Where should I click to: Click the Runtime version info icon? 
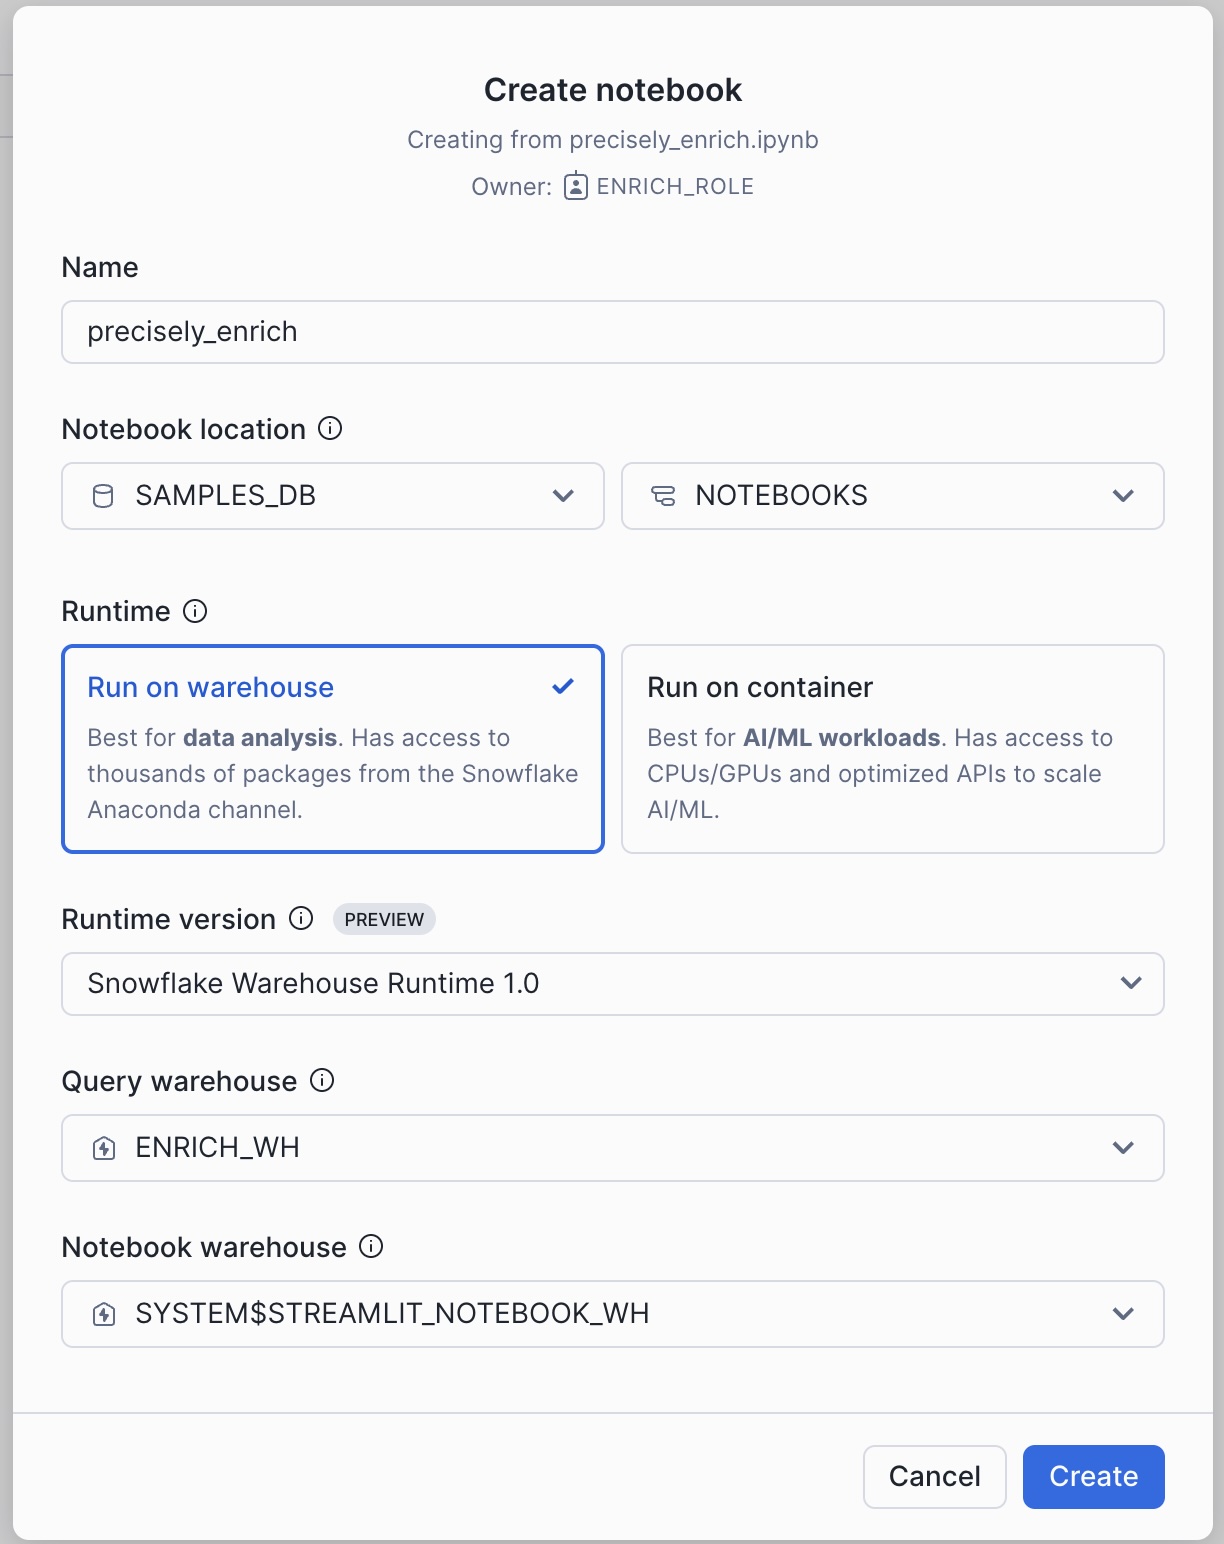click(x=301, y=918)
